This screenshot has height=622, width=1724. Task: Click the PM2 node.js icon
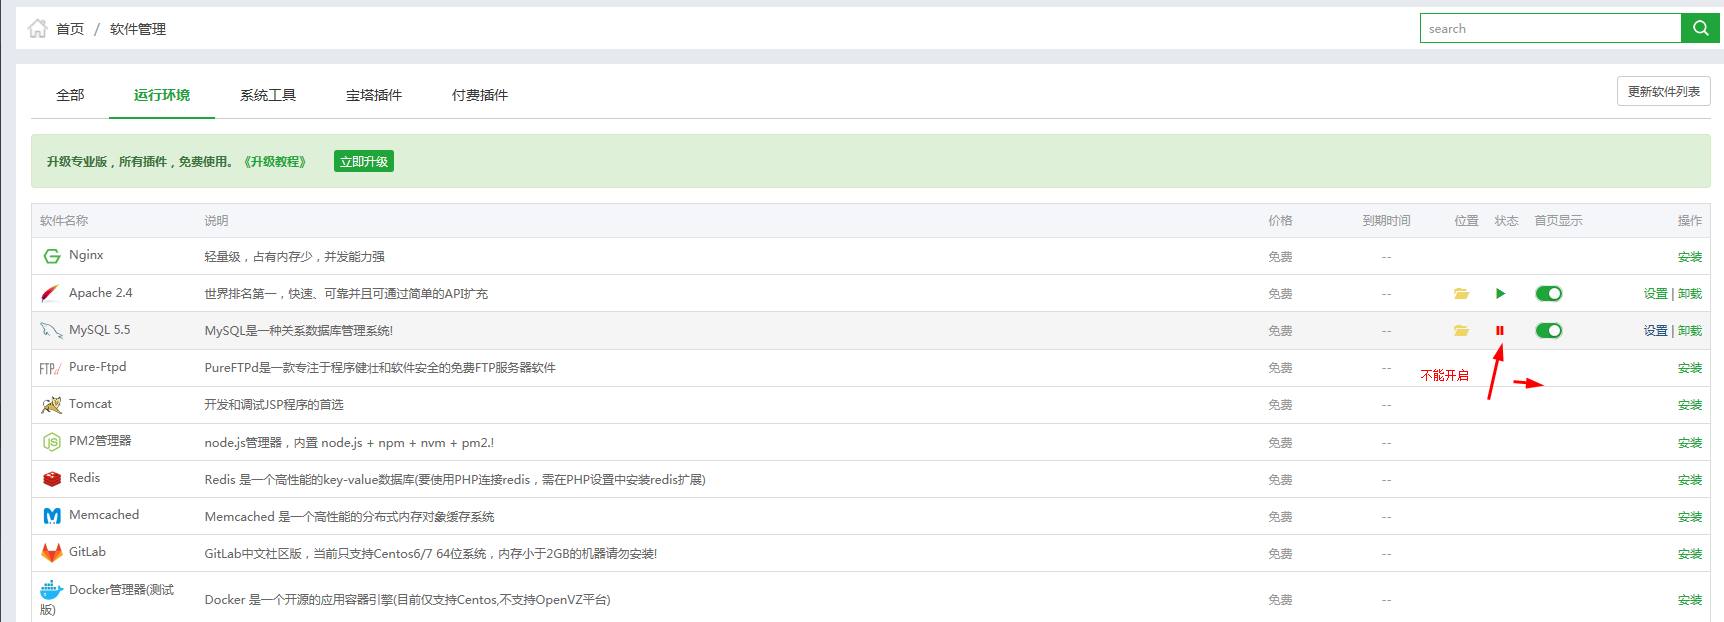coord(52,442)
